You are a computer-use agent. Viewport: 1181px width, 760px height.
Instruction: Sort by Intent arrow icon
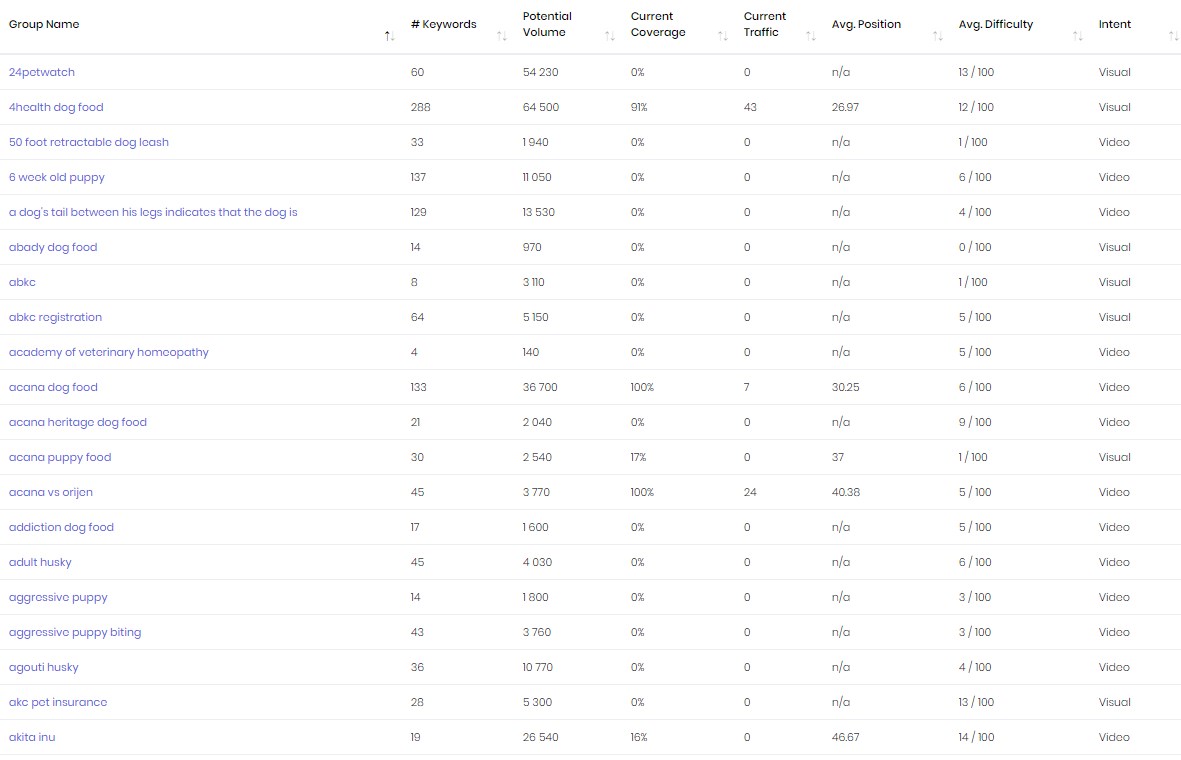pos(1173,35)
